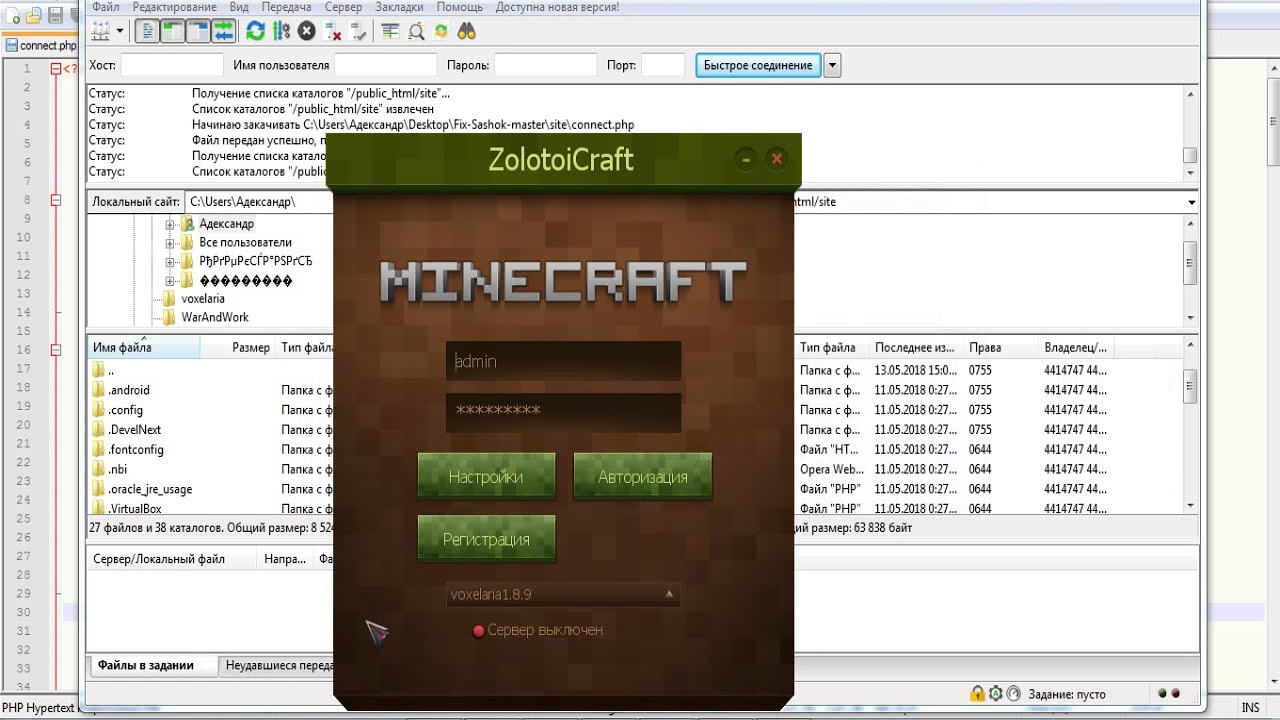Toggle synchronized browsing icon

coord(441,31)
